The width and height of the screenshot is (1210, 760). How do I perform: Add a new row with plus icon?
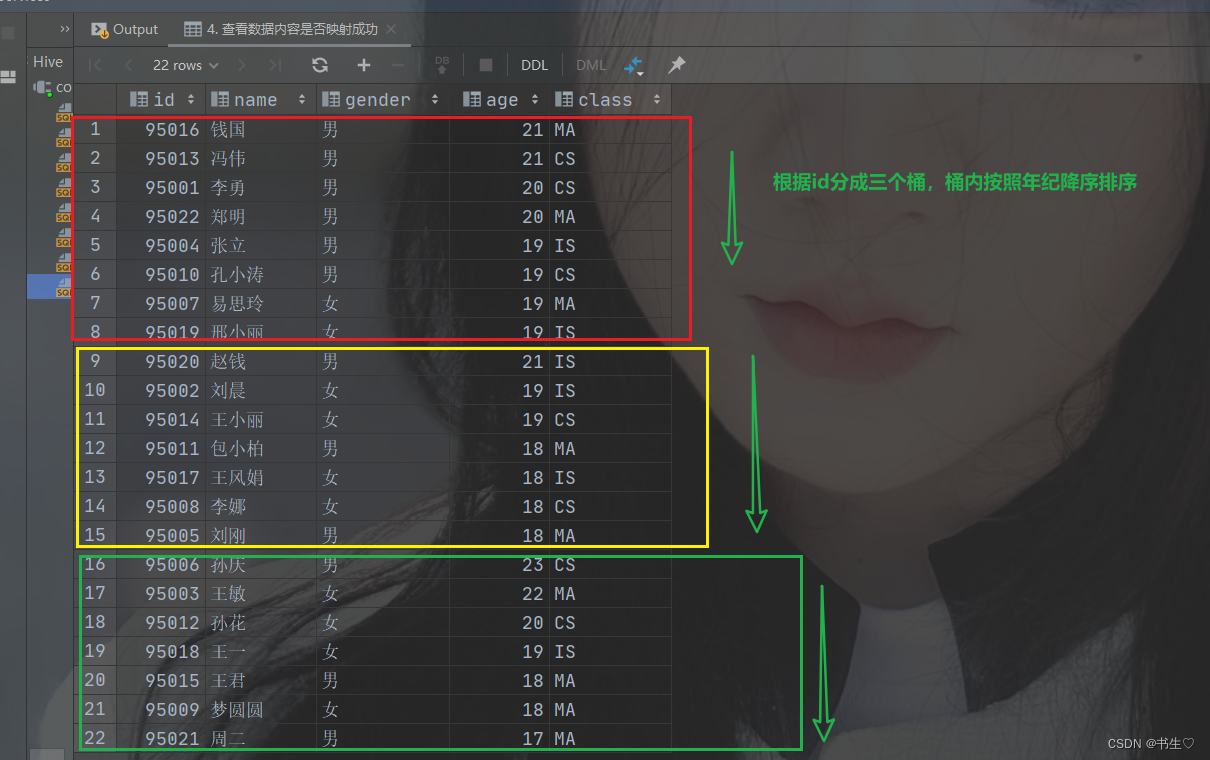tap(364, 65)
